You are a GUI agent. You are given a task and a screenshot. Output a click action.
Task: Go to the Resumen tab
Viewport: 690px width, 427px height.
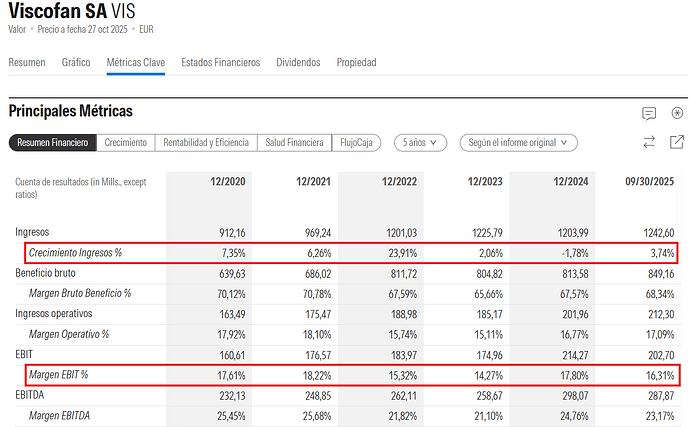(x=27, y=62)
